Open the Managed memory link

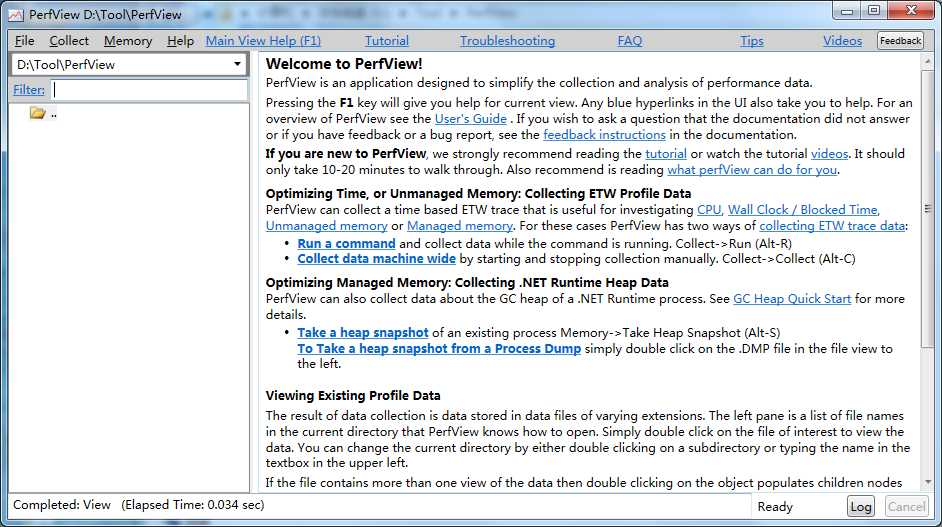pos(460,226)
